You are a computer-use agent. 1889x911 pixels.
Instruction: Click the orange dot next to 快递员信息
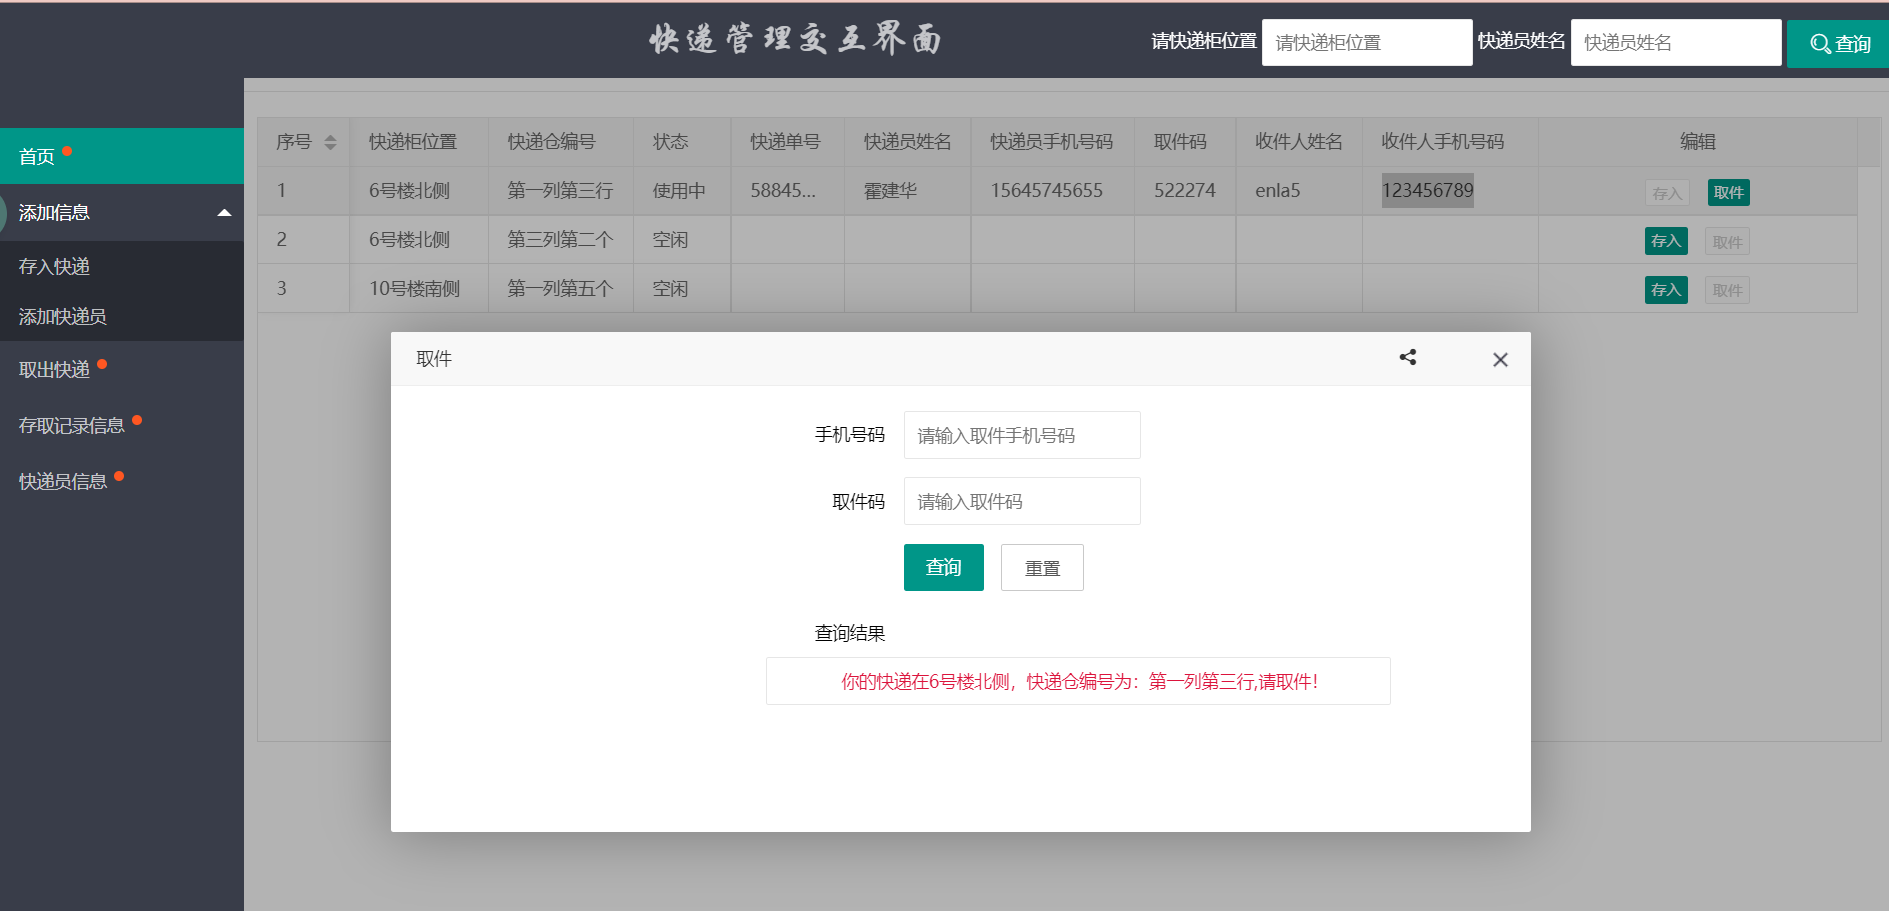coord(120,474)
